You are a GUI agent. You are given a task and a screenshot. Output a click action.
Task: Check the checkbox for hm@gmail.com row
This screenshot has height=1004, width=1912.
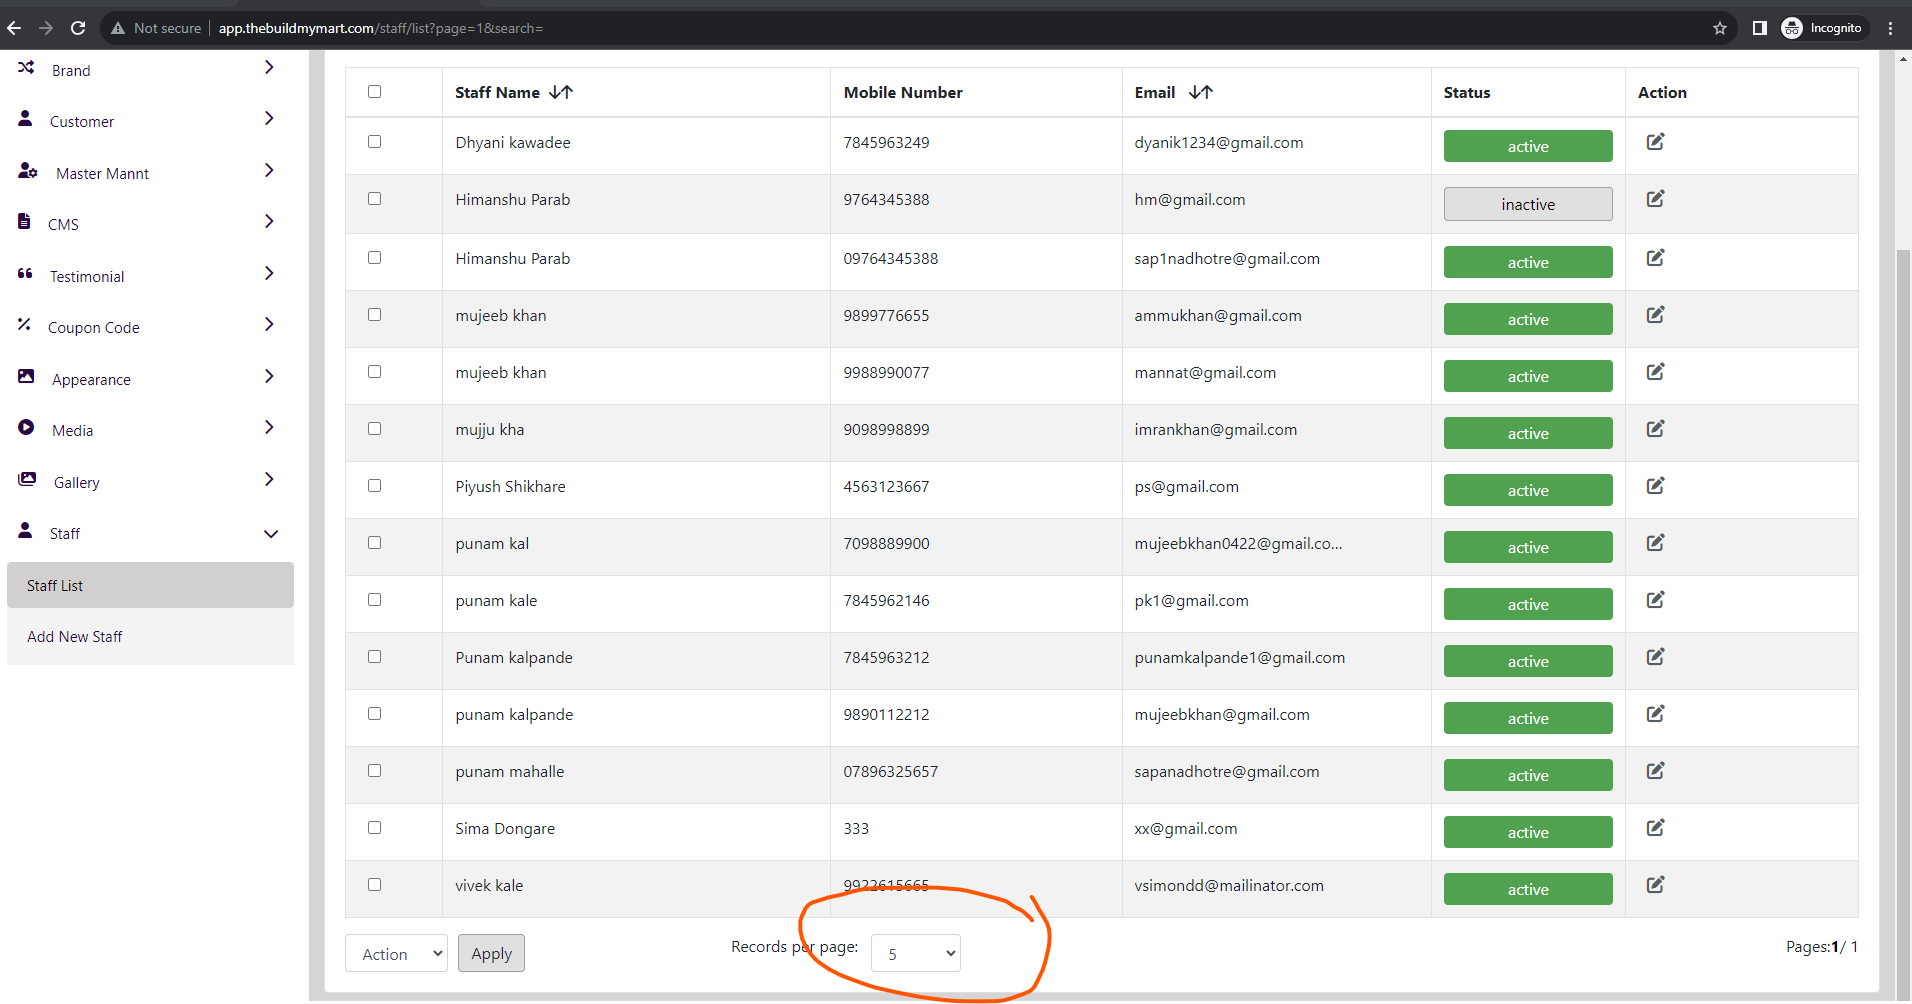(375, 199)
